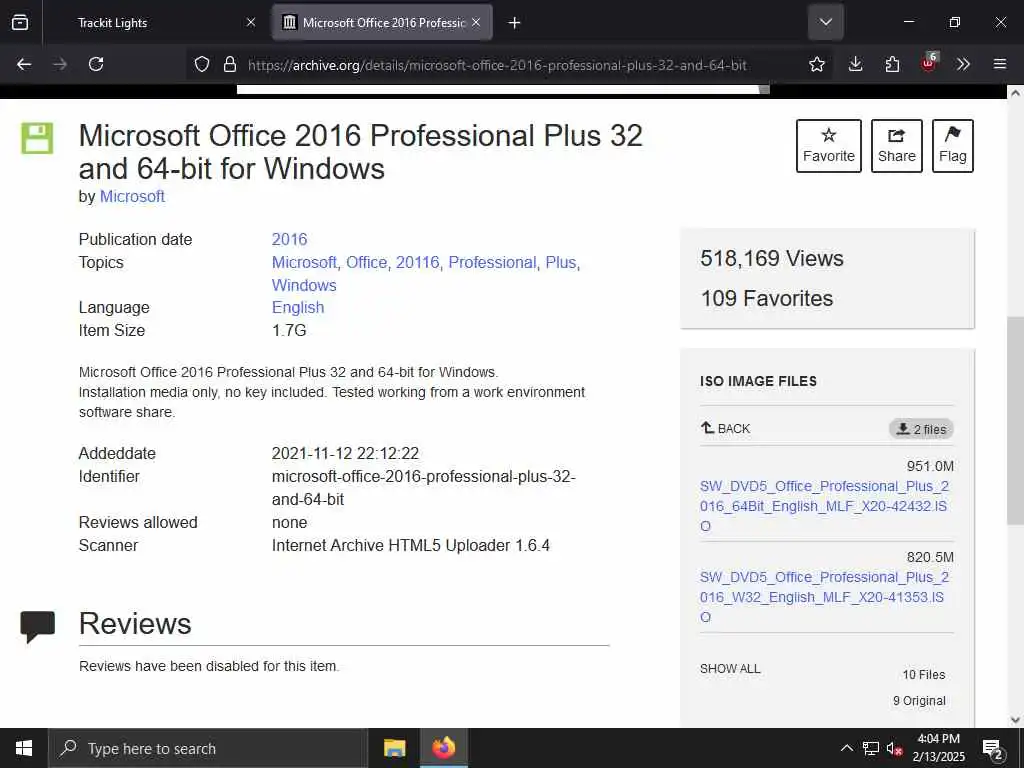Close the Trackit Lights tab

[251, 22]
